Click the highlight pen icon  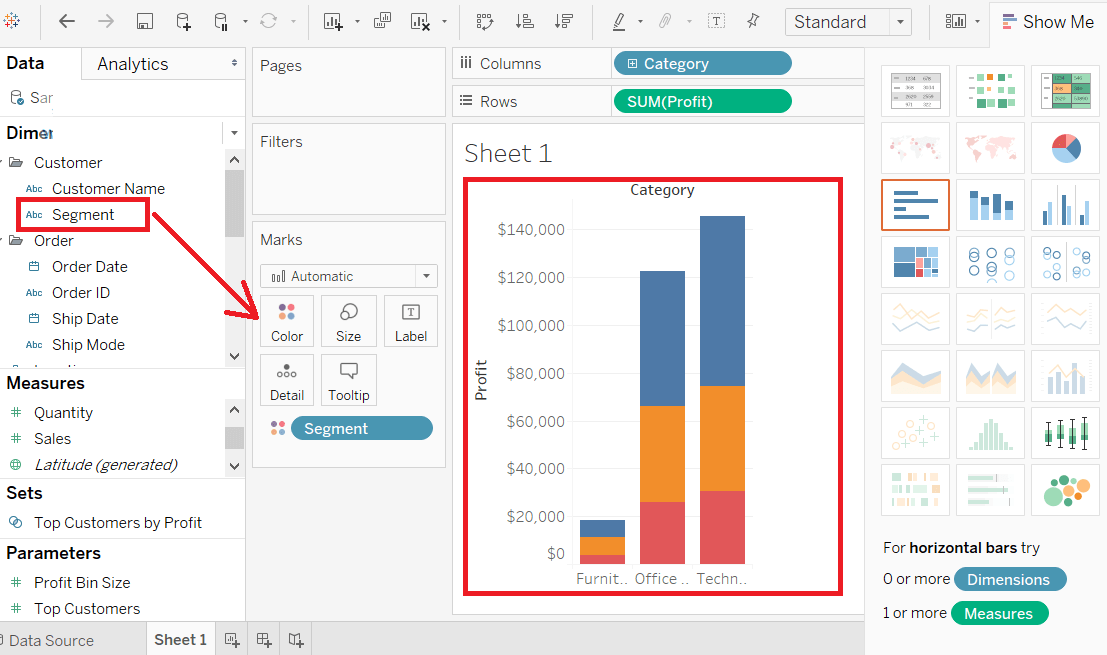point(619,22)
